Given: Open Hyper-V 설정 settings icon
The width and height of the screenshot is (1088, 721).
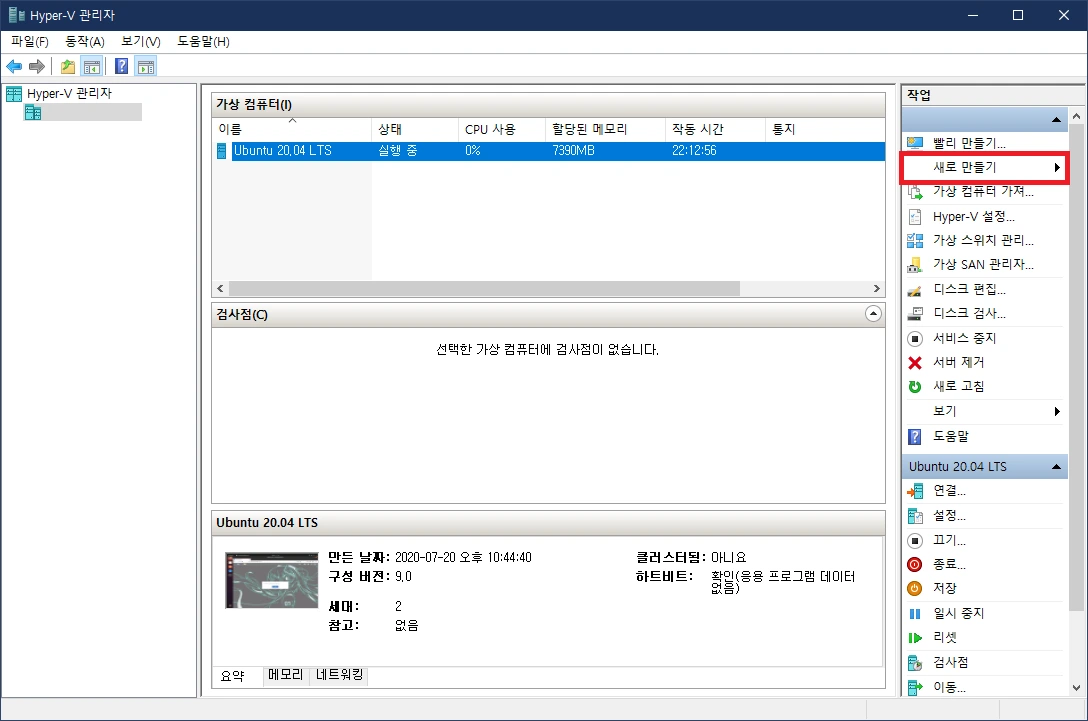Looking at the screenshot, I should (915, 217).
